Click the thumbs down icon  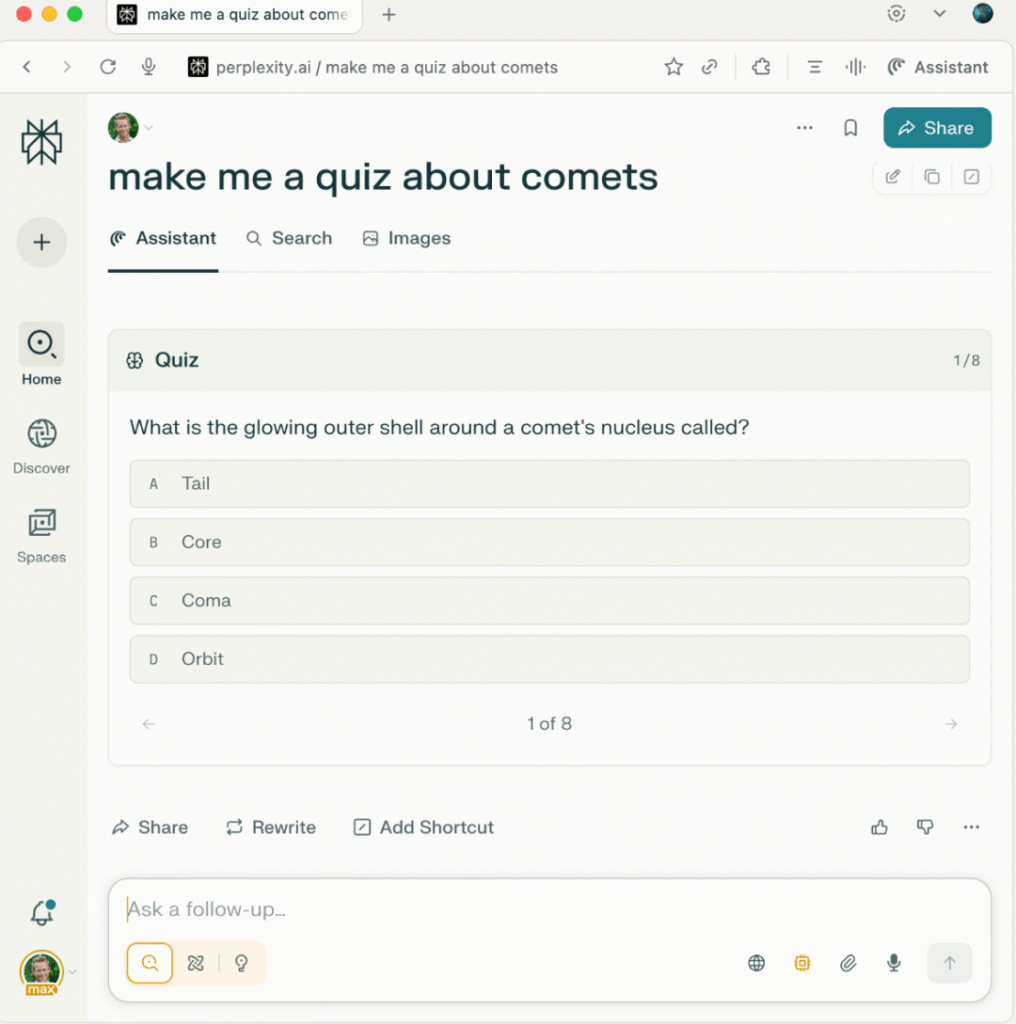click(925, 827)
